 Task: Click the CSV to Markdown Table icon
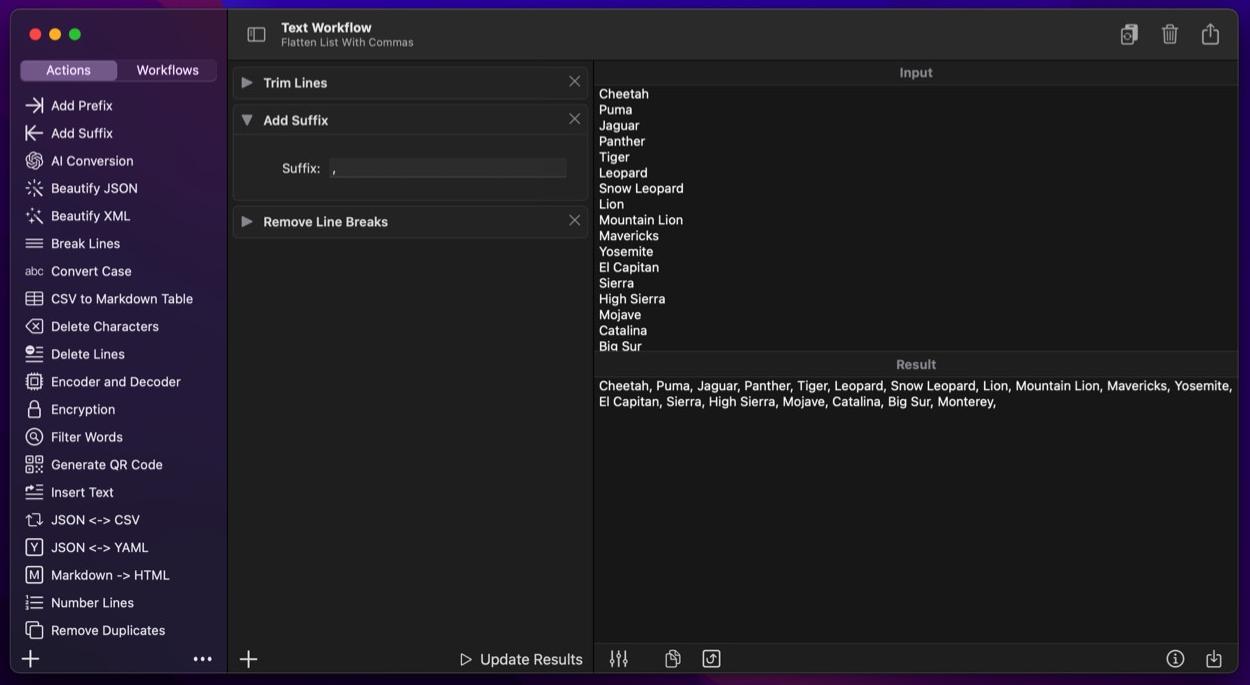[x=34, y=299]
